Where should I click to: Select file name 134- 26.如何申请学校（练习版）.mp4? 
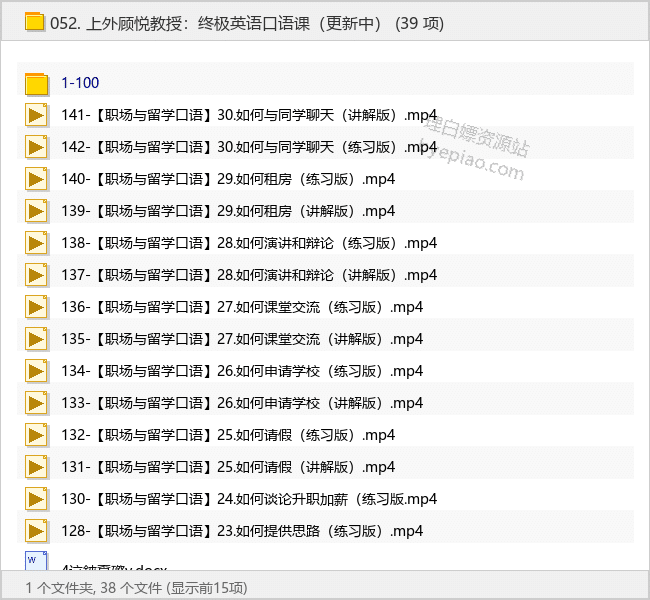[x=242, y=371]
